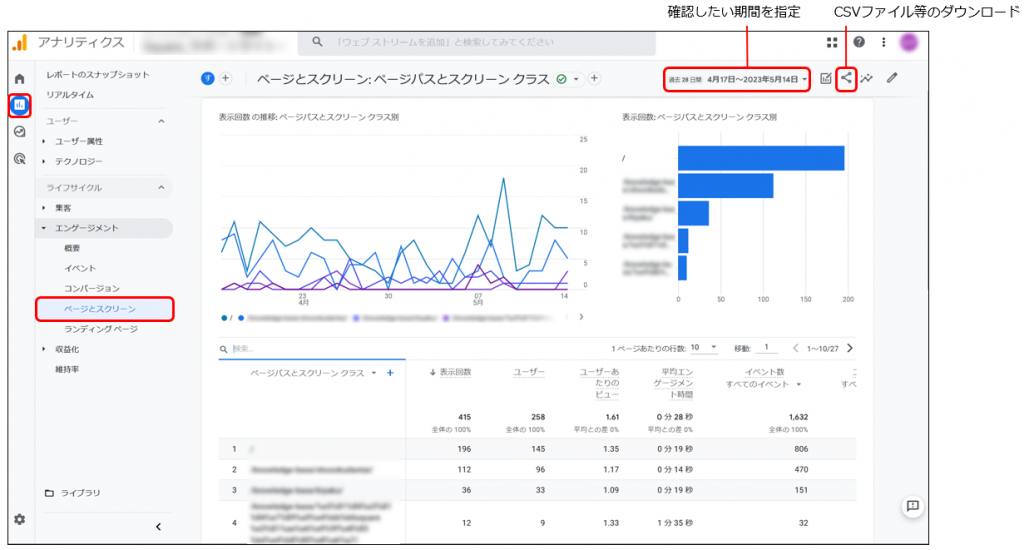The width and height of the screenshot is (1024, 550).
Task: Click the pencil edit report icon
Action: click(x=892, y=78)
